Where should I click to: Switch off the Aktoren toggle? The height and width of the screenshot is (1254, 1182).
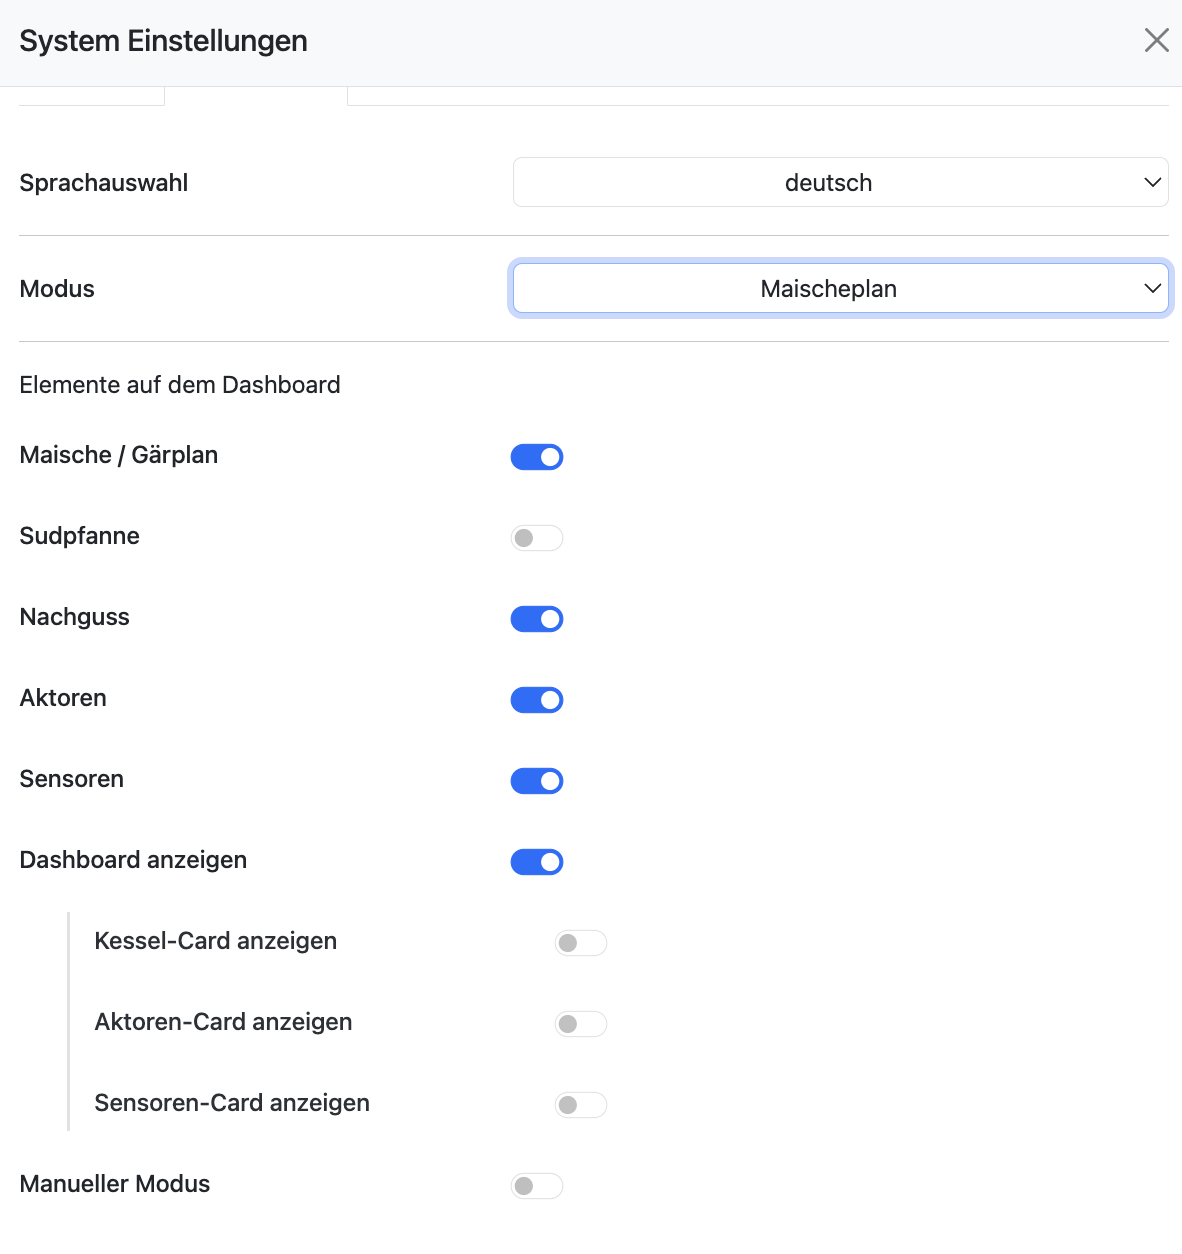tap(537, 700)
